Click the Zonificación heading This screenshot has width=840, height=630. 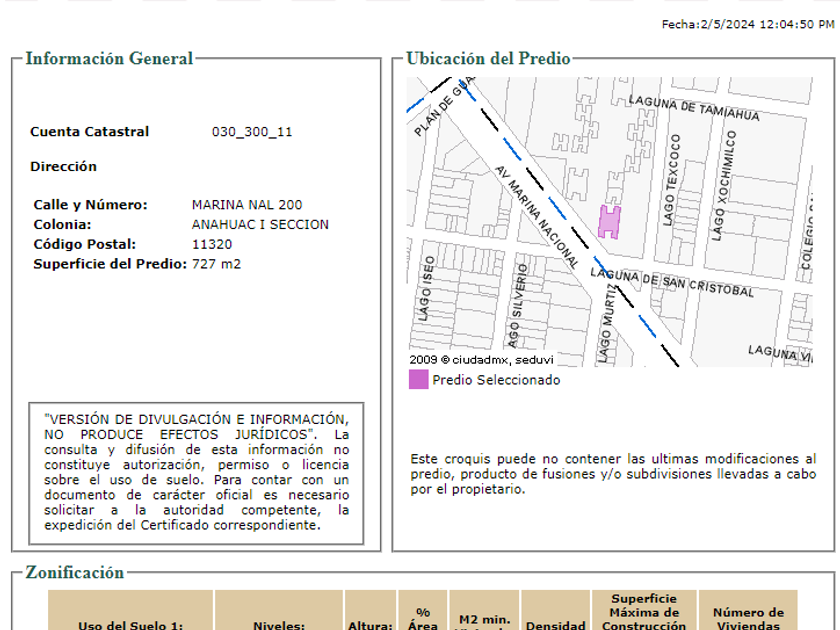74,573
